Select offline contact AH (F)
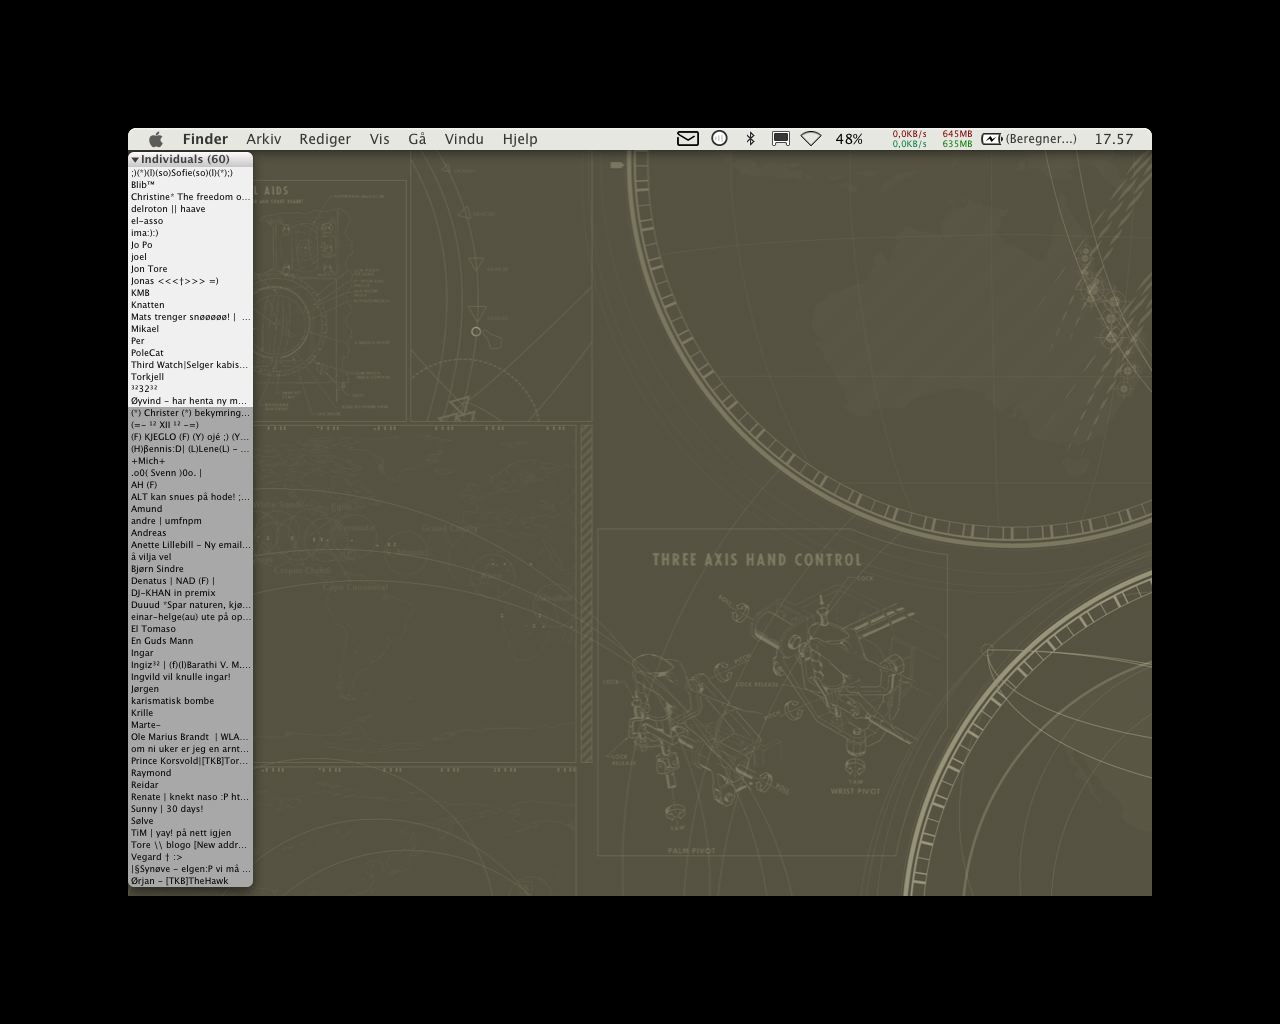Image resolution: width=1280 pixels, height=1024 pixels. (190, 485)
